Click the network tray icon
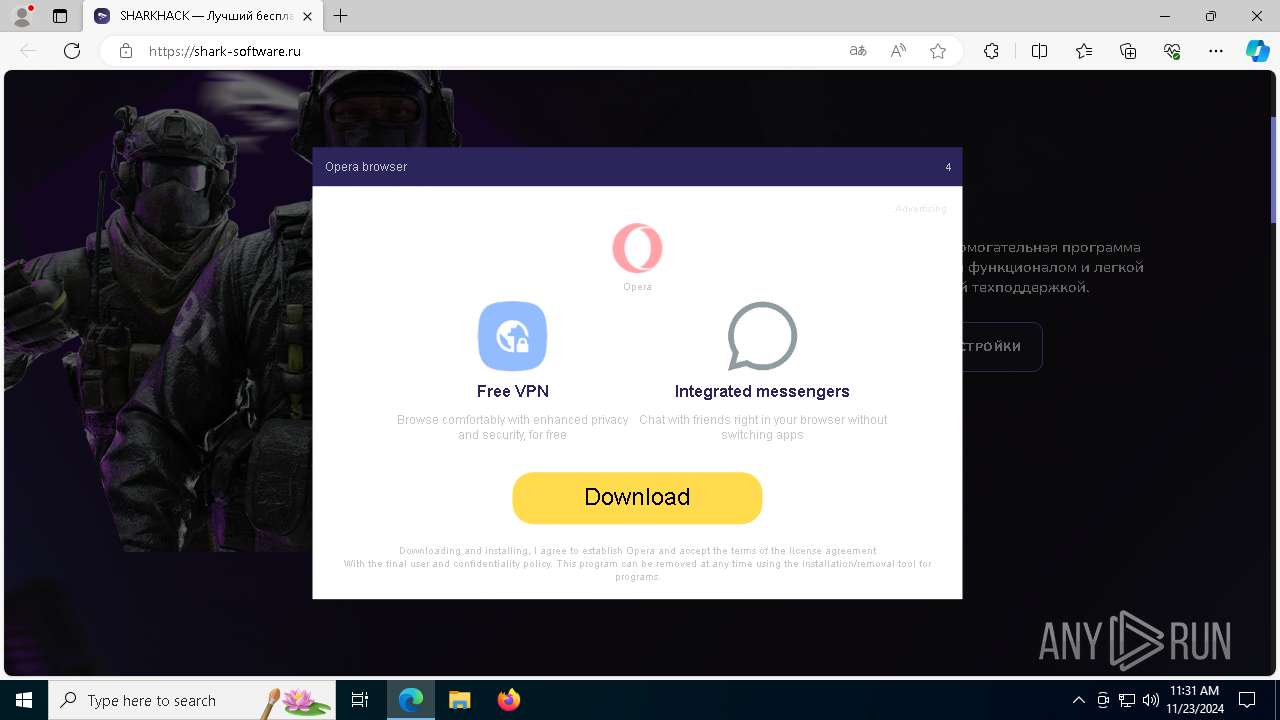1280x720 pixels. [1127, 700]
